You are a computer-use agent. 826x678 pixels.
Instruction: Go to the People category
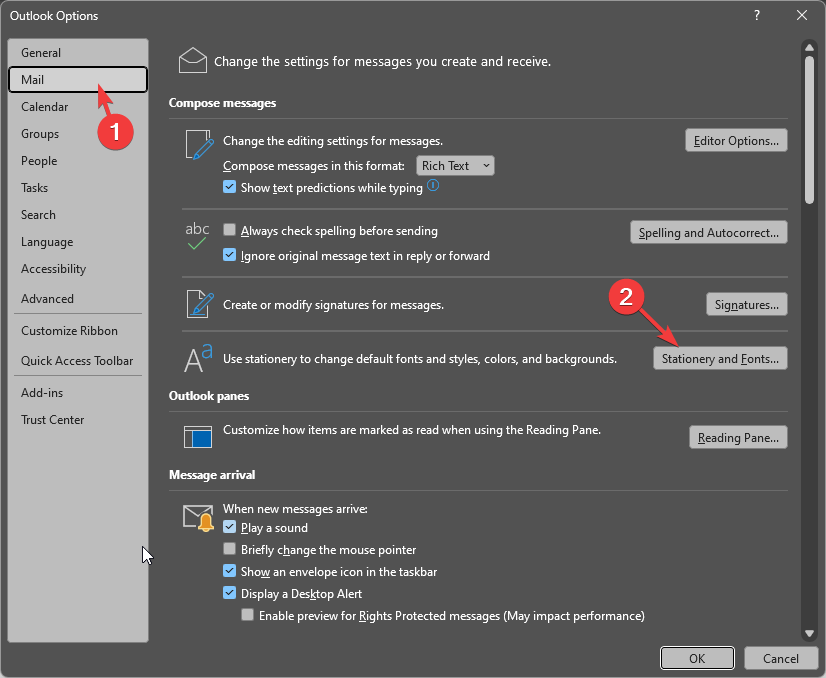click(x=78, y=161)
